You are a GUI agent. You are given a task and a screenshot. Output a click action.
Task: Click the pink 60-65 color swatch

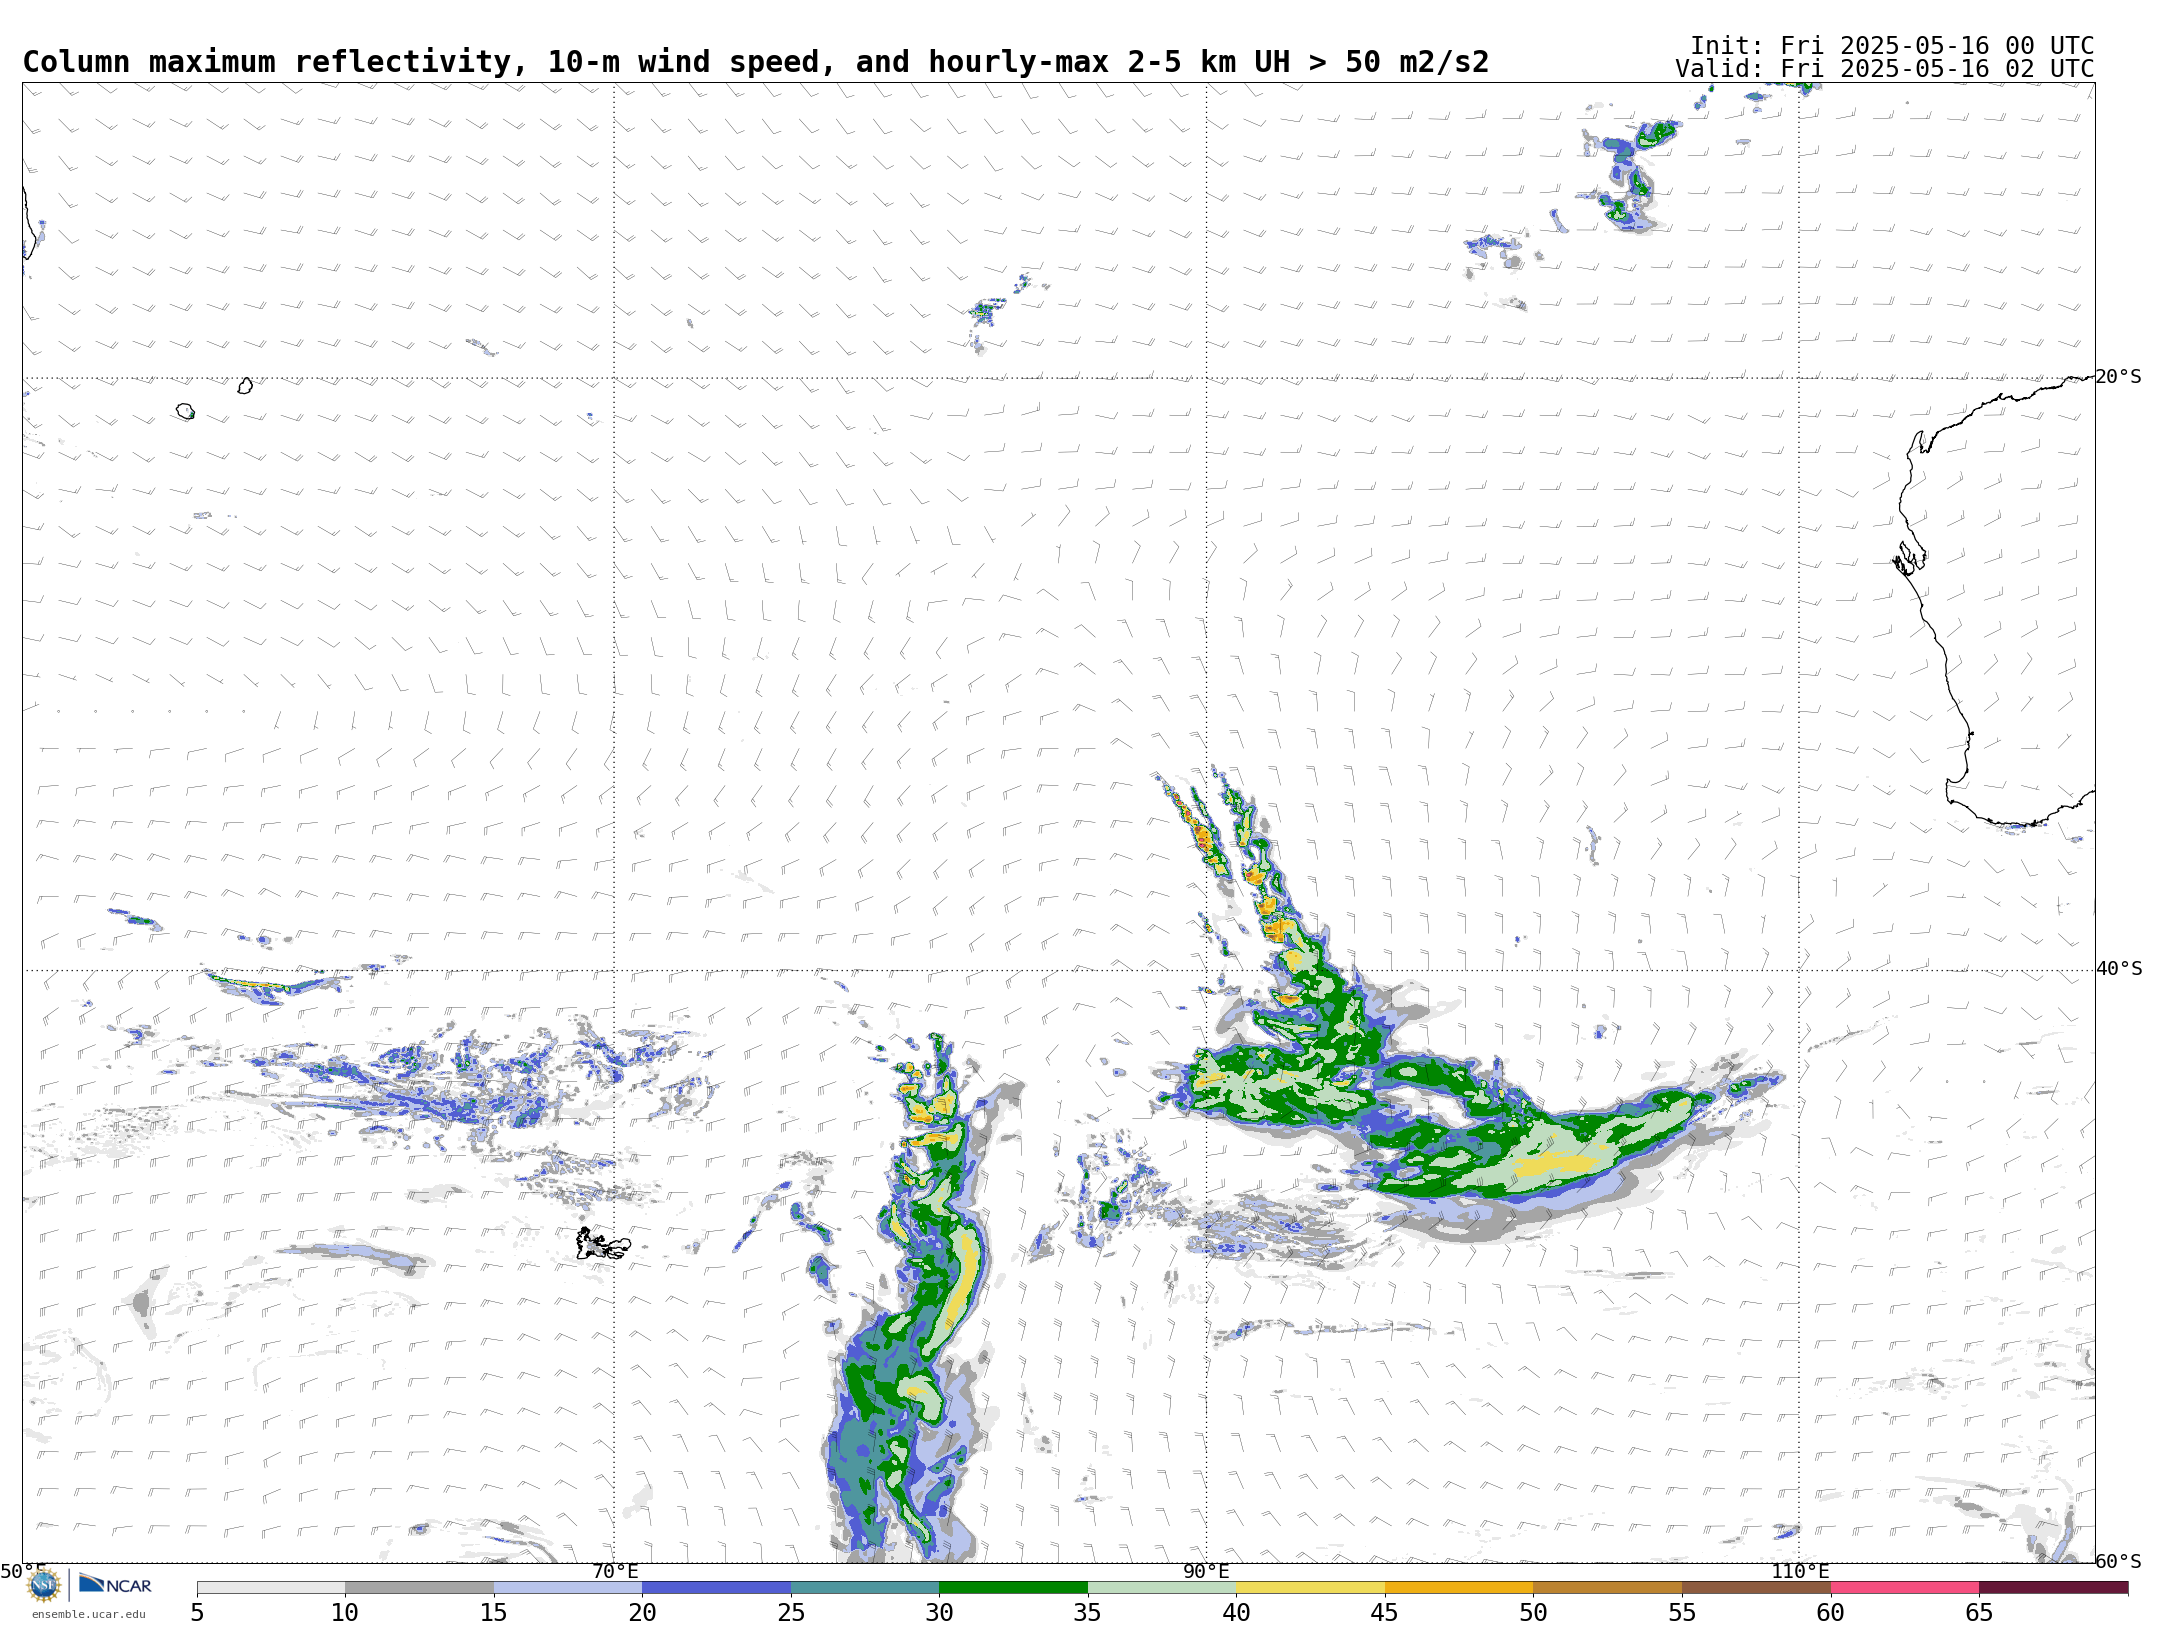tap(1904, 1588)
